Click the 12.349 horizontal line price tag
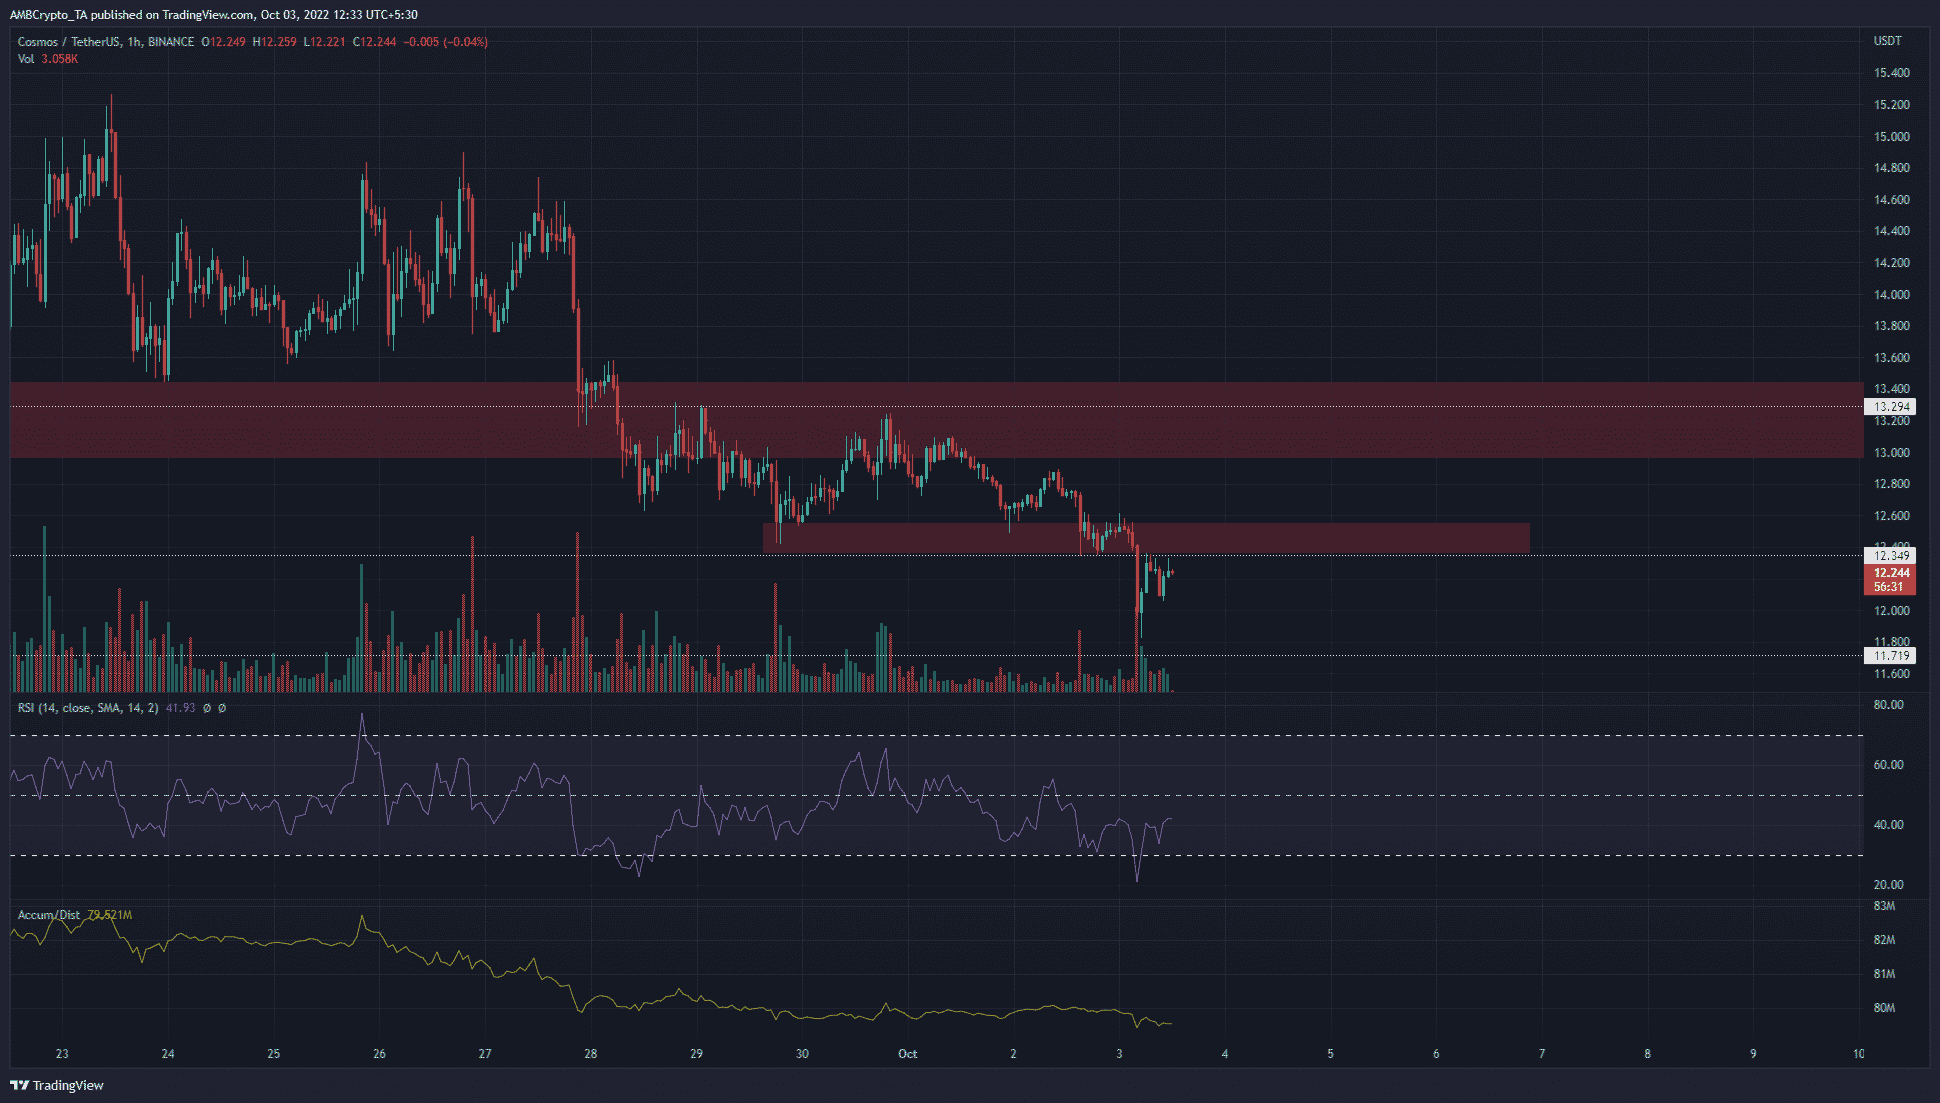Image resolution: width=1940 pixels, height=1103 pixels. point(1891,556)
